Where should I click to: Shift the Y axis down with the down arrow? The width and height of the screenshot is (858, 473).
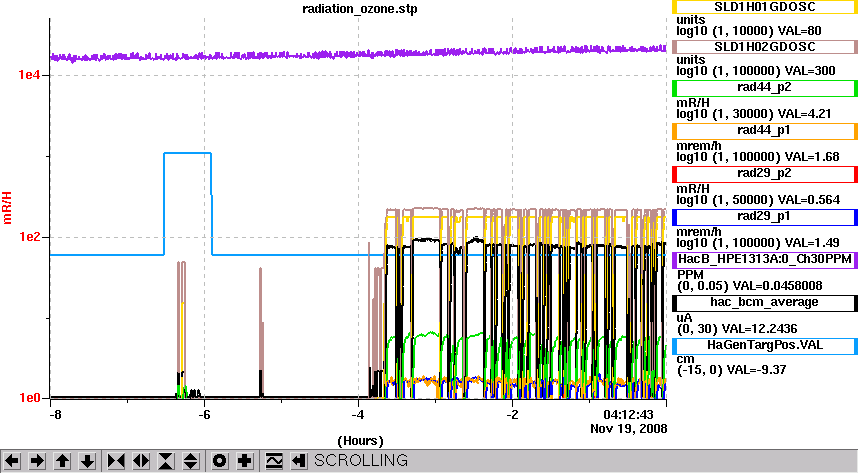click(88, 461)
